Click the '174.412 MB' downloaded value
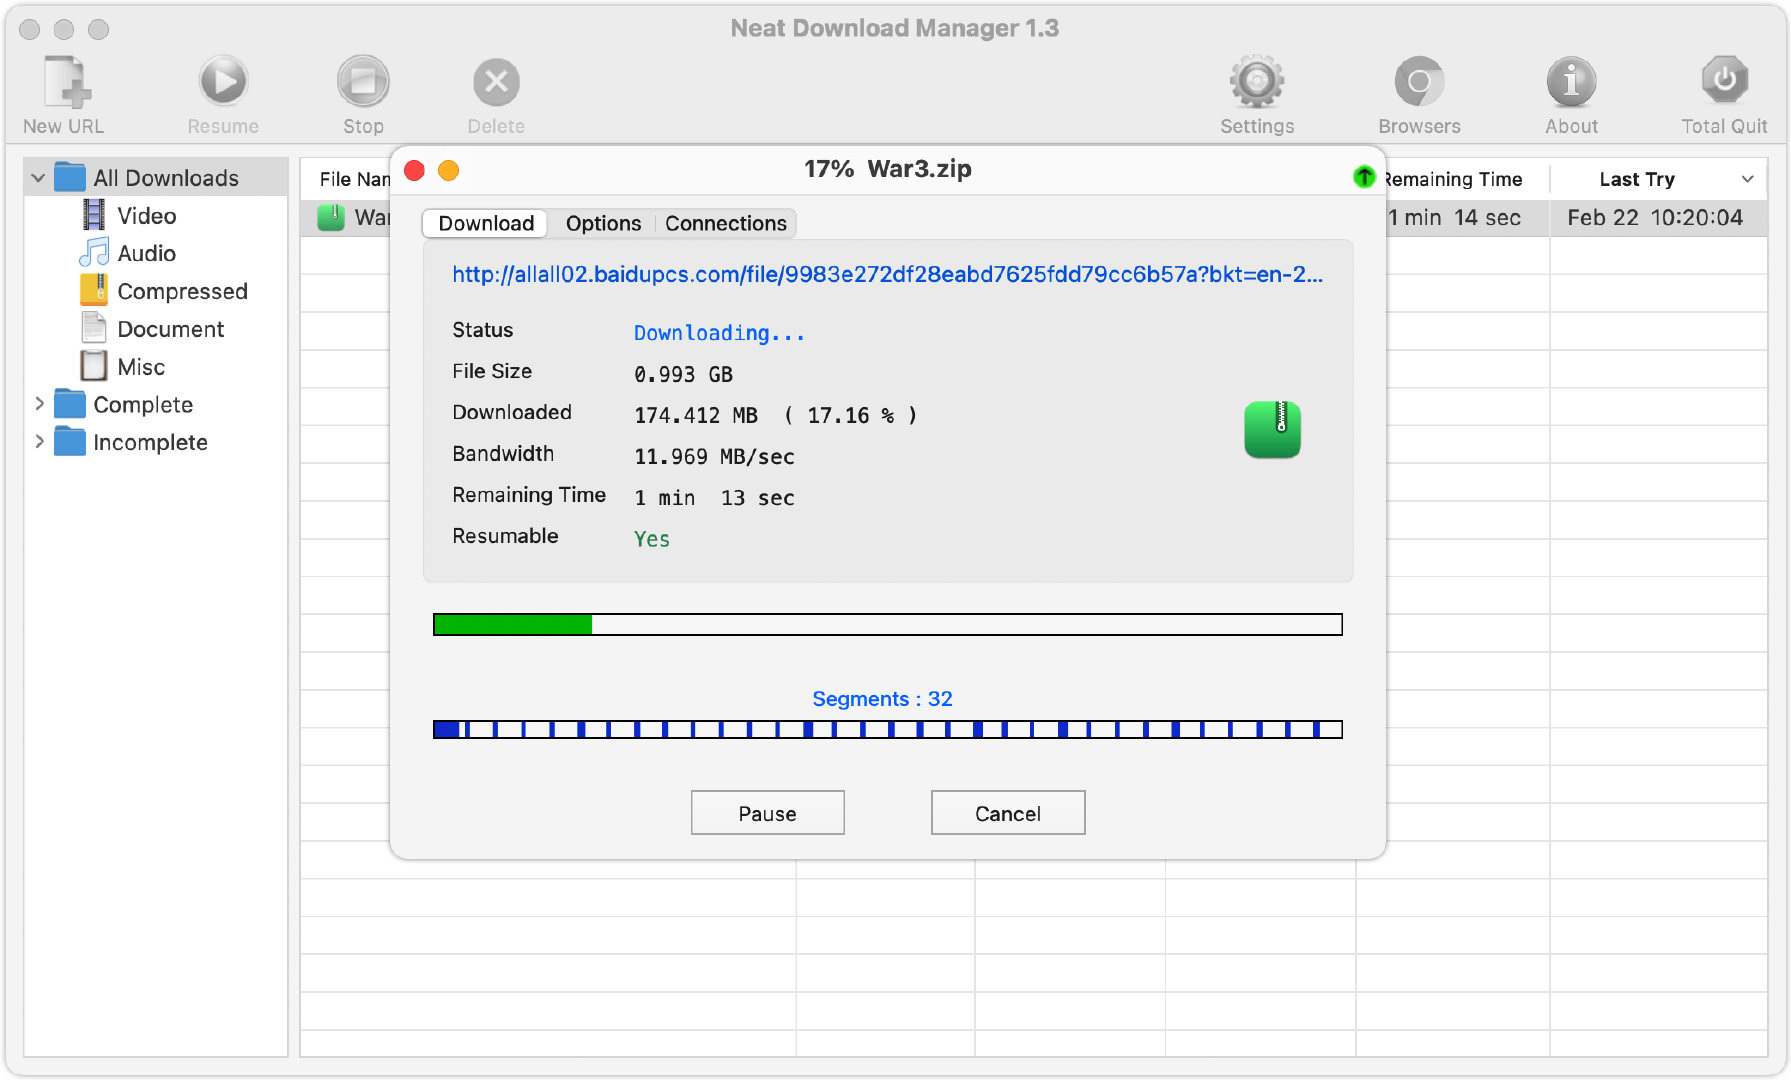Screen dimensions: 1791x1080 [696, 415]
